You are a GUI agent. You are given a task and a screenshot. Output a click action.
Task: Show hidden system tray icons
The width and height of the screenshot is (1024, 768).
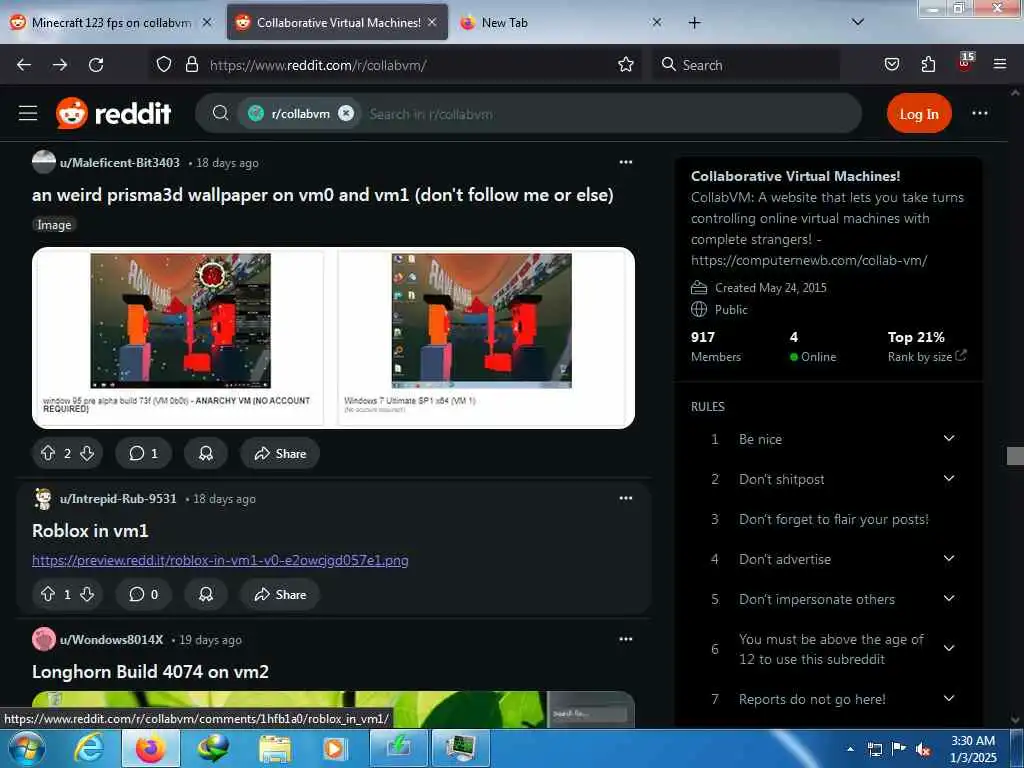(x=850, y=749)
